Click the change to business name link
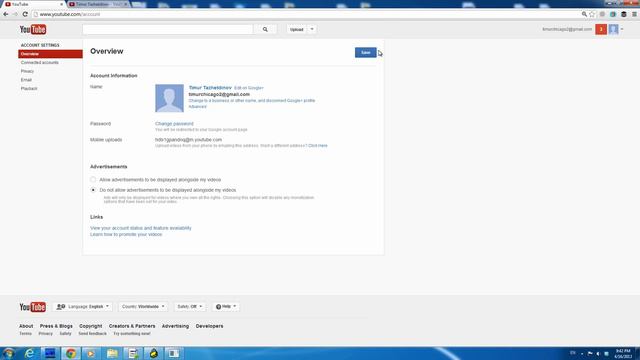This screenshot has width=640, height=360. [x=251, y=100]
